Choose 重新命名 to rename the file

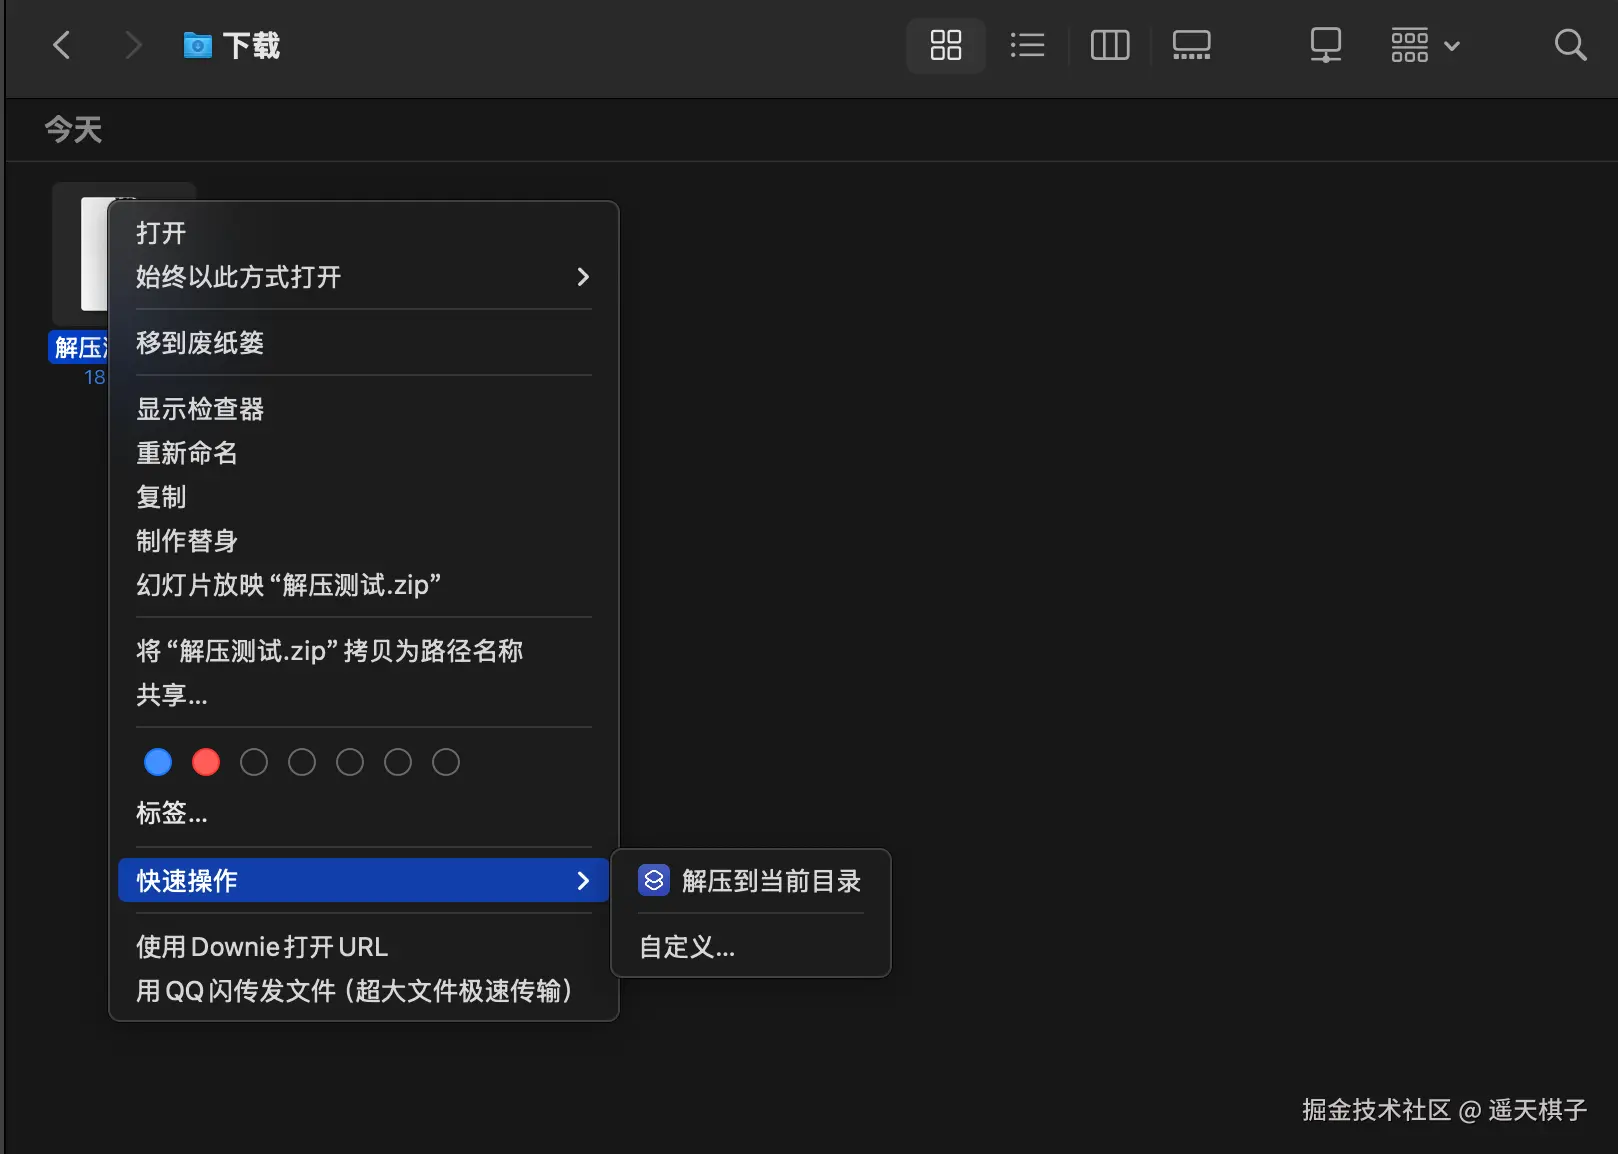363,453
